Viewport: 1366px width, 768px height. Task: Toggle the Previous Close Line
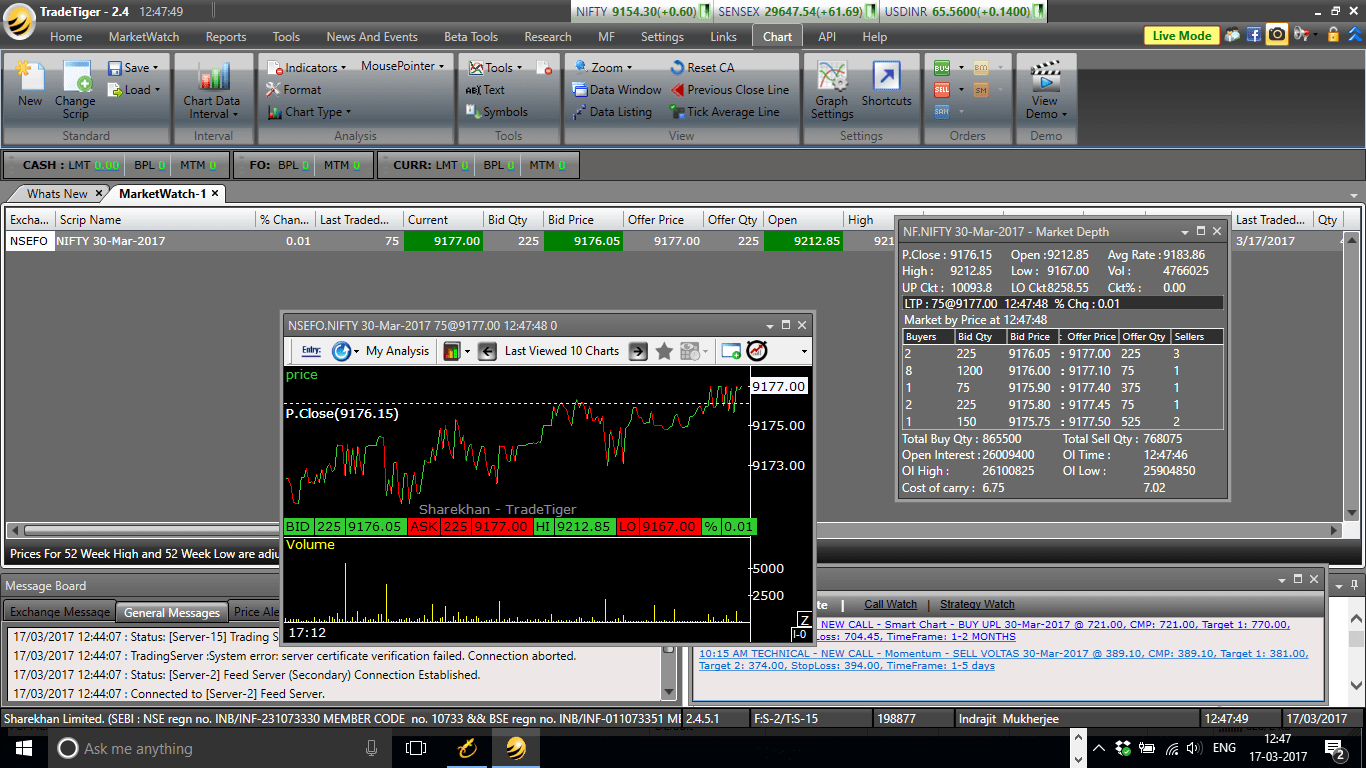tap(728, 90)
